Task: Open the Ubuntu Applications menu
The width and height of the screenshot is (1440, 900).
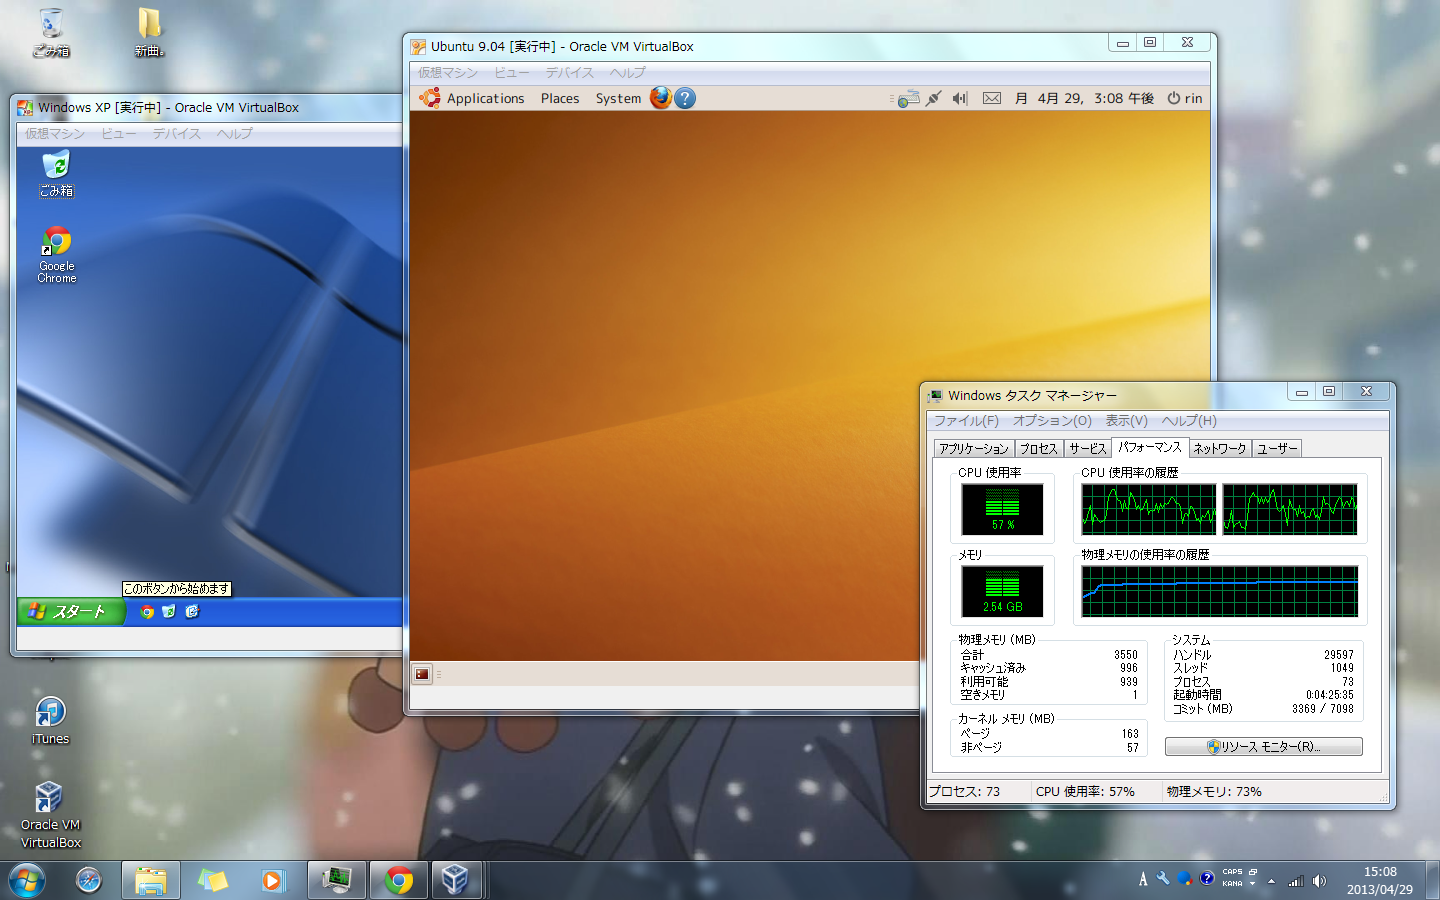Action: coord(485,98)
